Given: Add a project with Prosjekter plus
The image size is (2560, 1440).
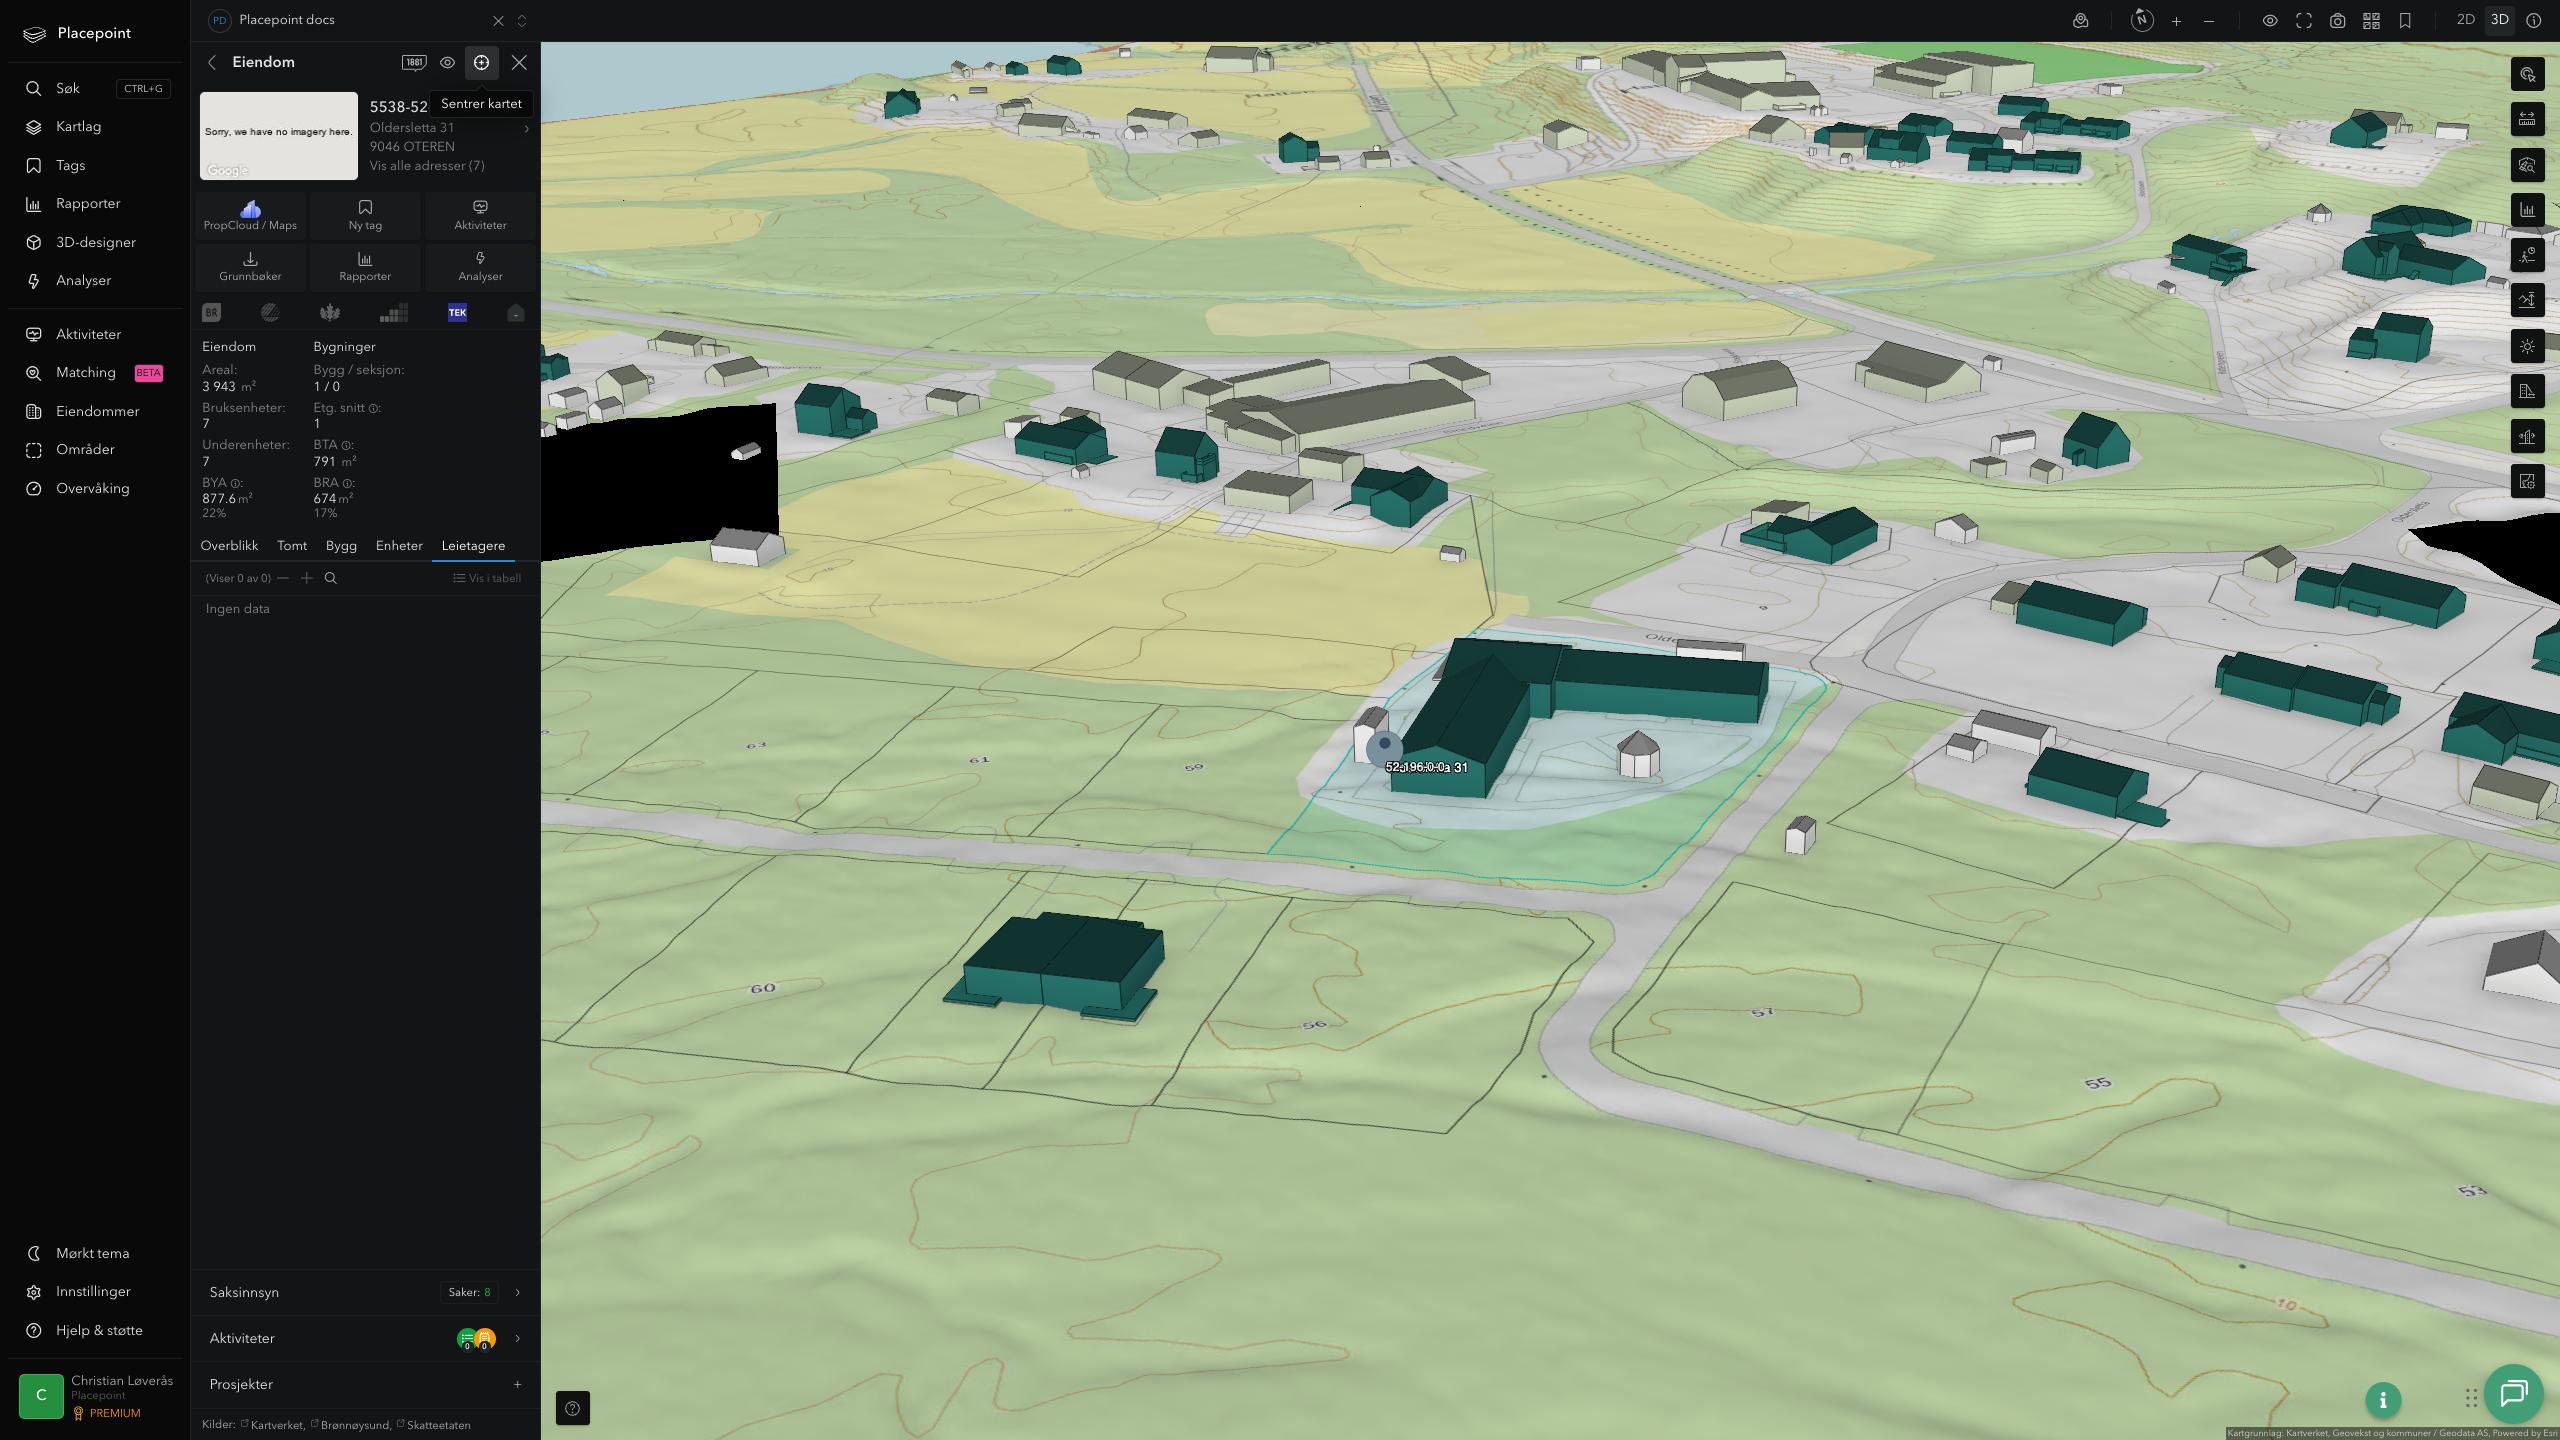Looking at the screenshot, I should pyautogui.click(x=517, y=1384).
